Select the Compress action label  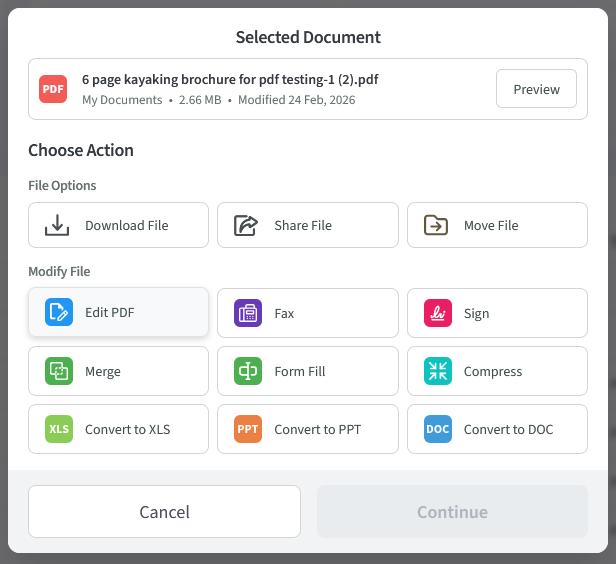[x=492, y=371]
